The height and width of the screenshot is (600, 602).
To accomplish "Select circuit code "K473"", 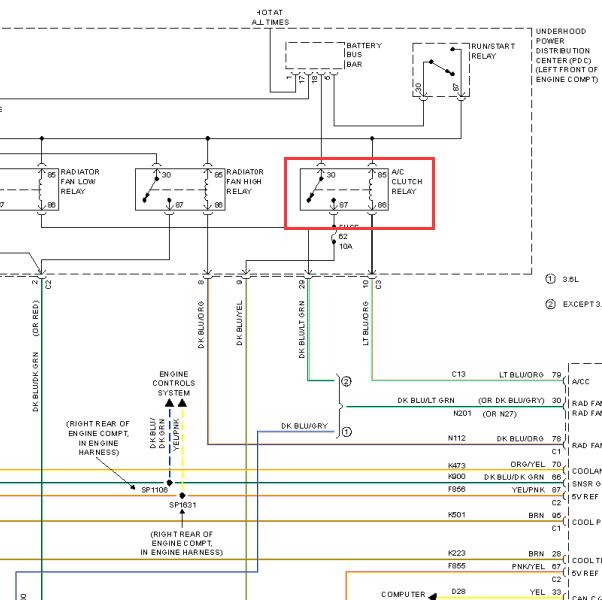I will click(456, 466).
